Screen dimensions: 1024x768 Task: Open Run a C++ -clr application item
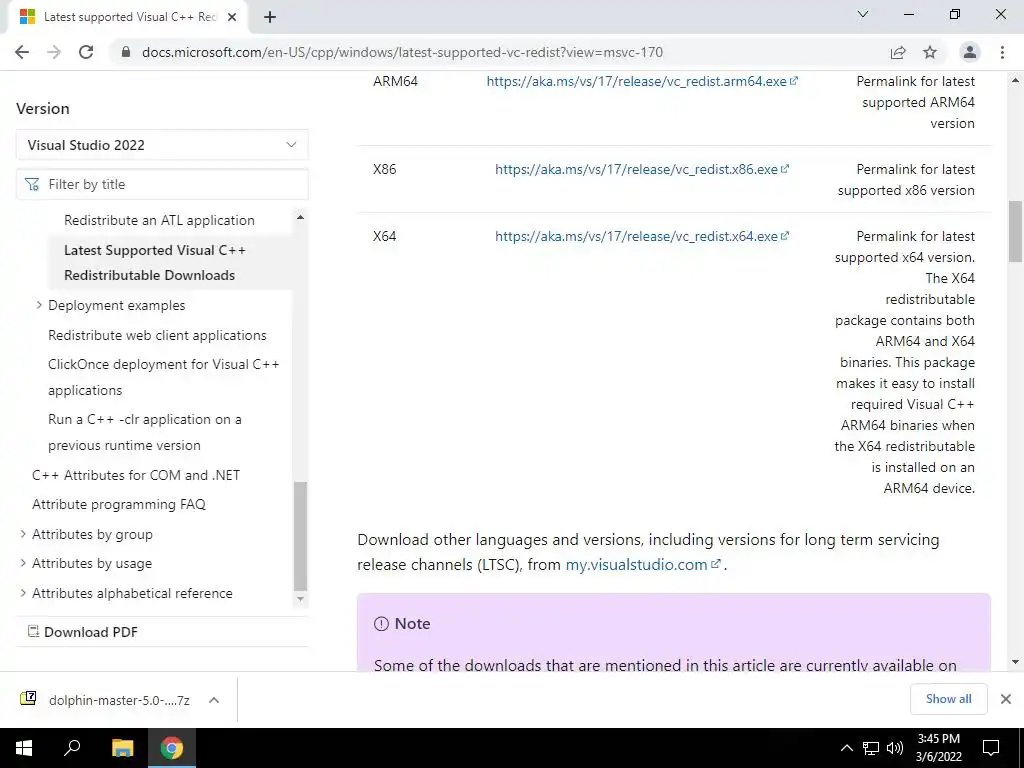coord(144,432)
